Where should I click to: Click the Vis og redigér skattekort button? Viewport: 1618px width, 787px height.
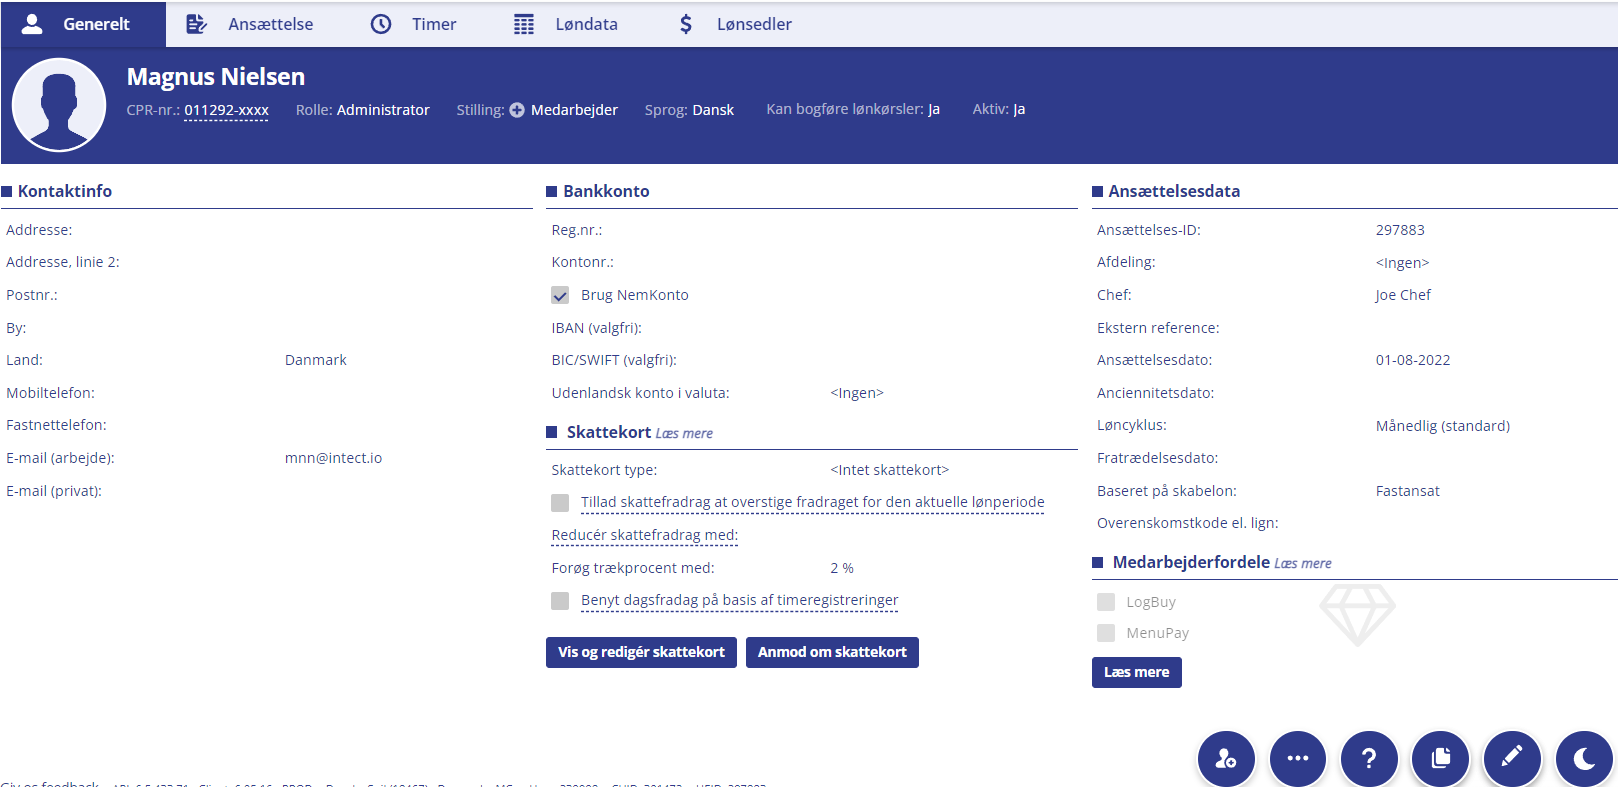click(x=641, y=652)
